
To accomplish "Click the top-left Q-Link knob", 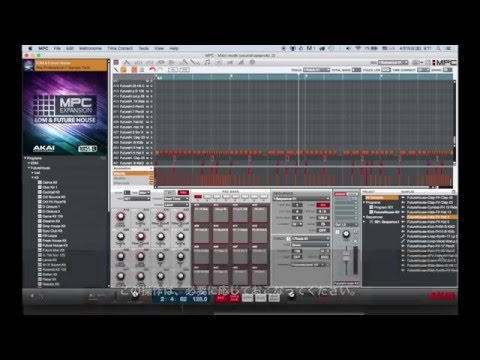I will (120, 217).
